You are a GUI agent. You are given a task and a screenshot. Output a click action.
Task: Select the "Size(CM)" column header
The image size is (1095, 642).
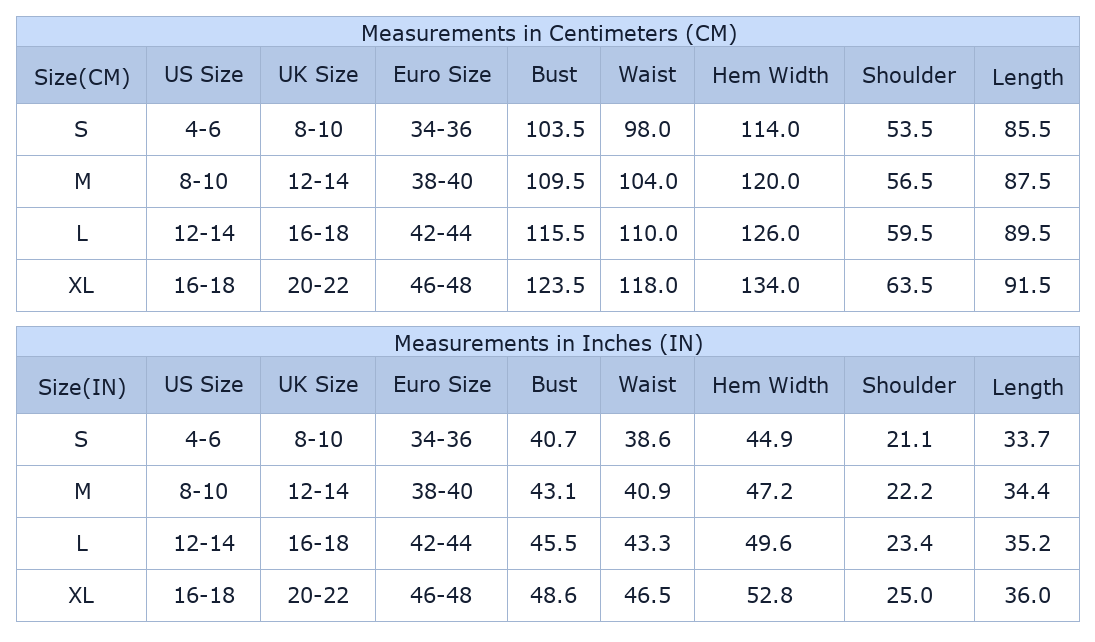[x=82, y=77]
